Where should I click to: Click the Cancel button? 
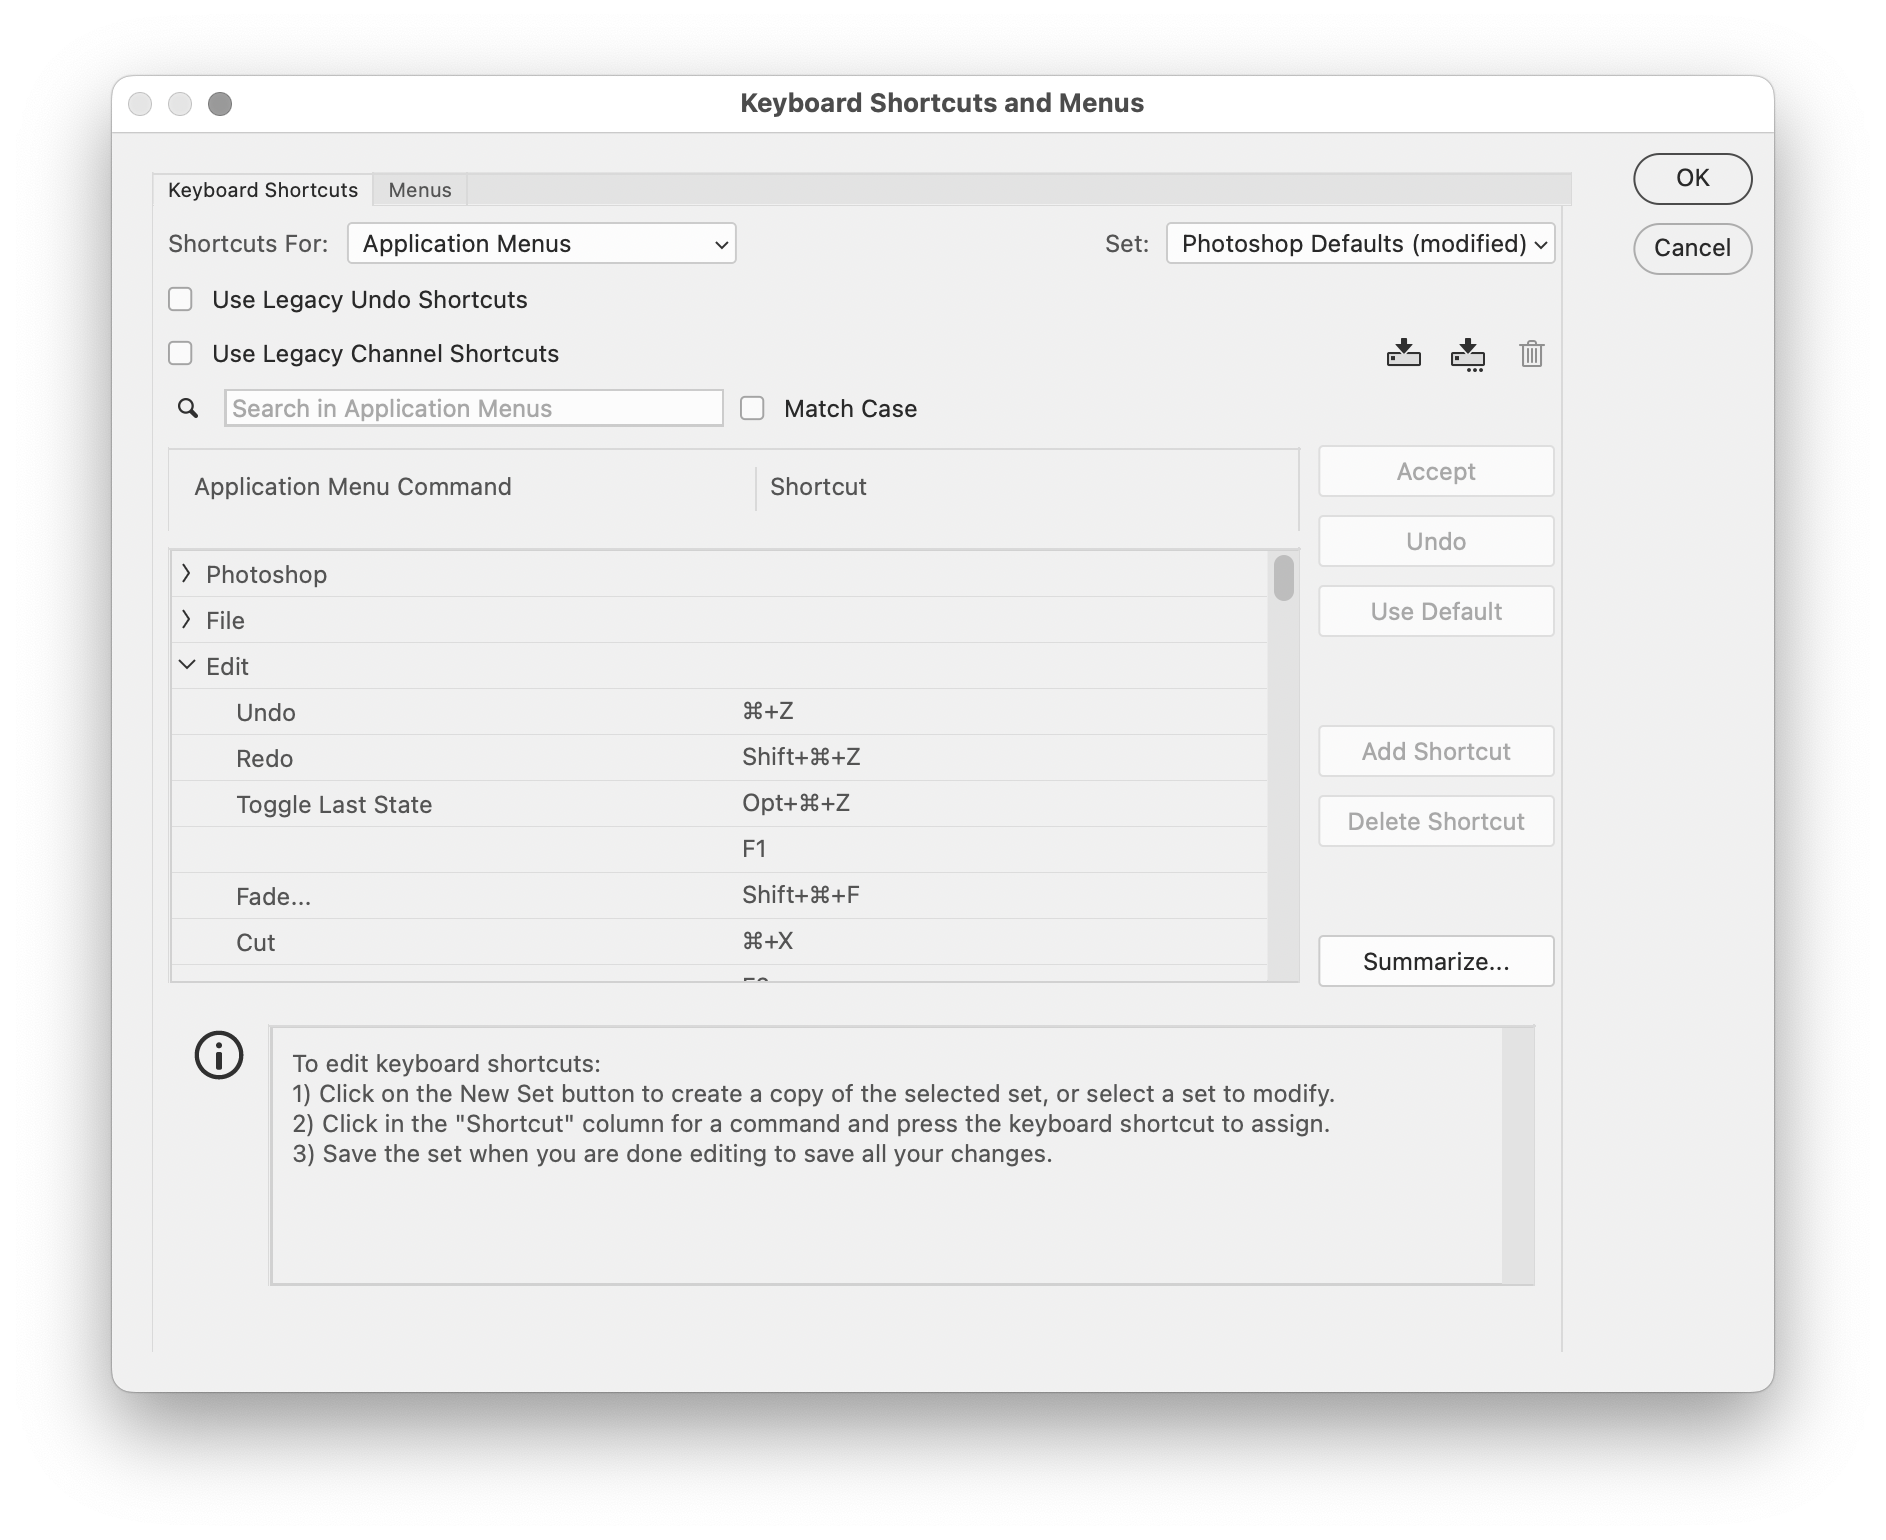tap(1692, 248)
